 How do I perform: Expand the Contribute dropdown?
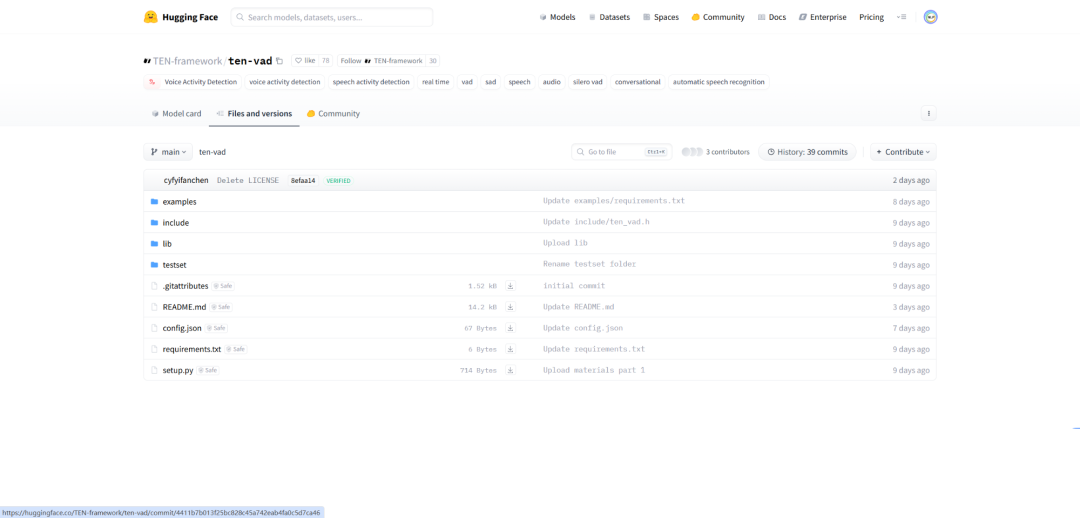(903, 152)
